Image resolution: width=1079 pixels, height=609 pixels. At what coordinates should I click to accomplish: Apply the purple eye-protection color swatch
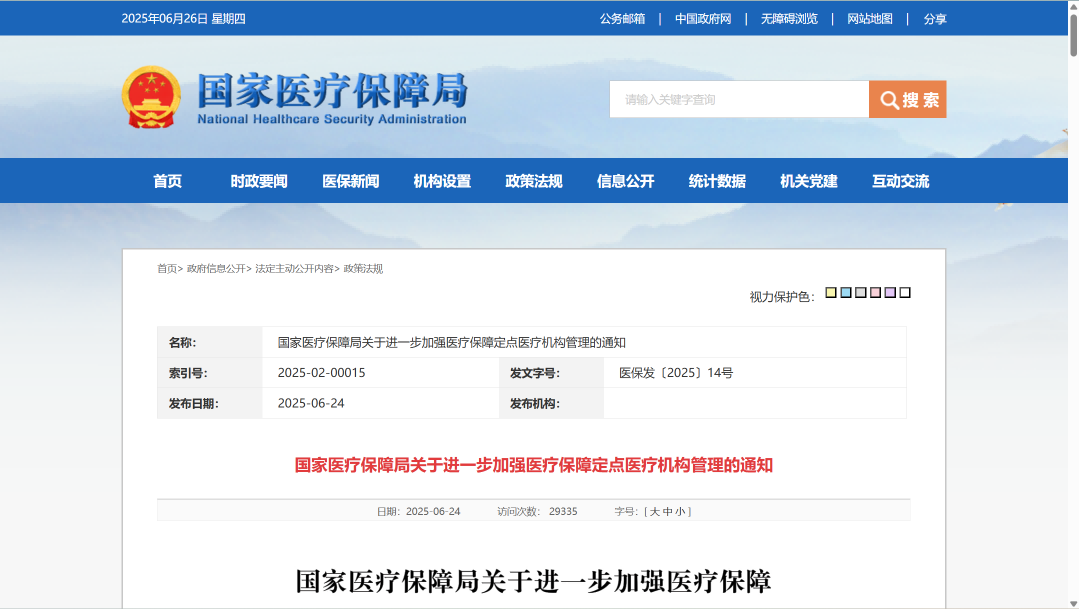(890, 293)
